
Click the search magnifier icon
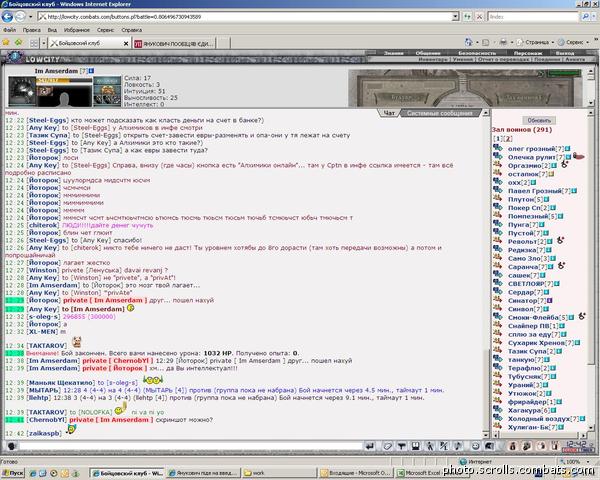pos(585,17)
